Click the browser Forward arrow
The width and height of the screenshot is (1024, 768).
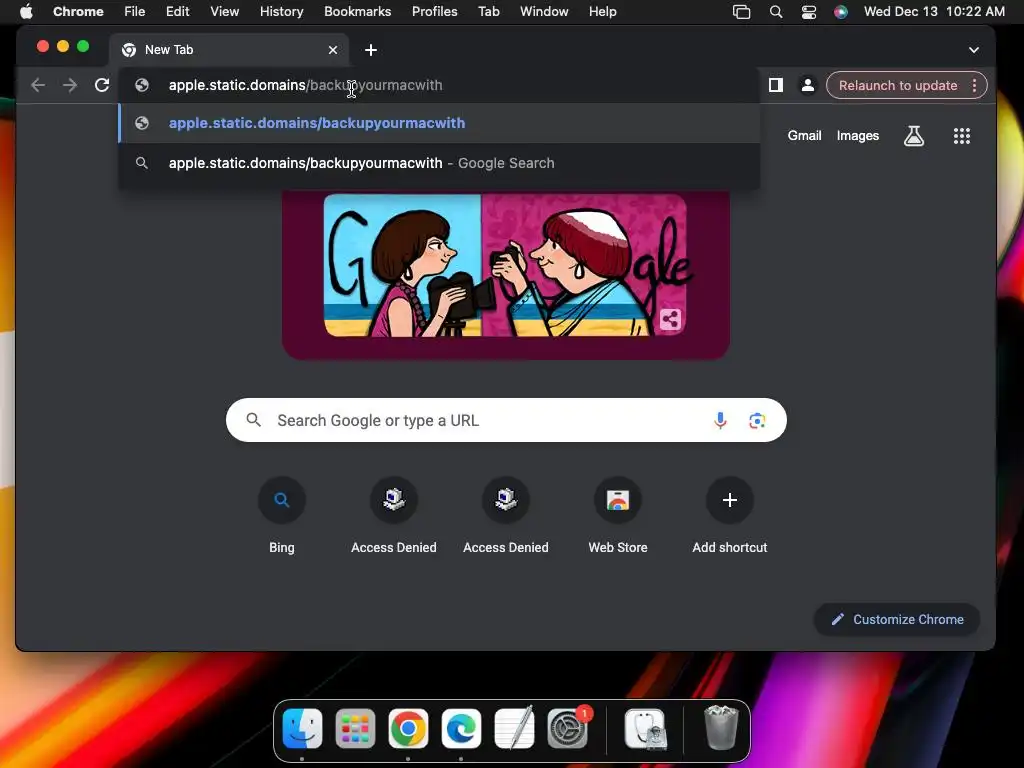[x=70, y=85]
